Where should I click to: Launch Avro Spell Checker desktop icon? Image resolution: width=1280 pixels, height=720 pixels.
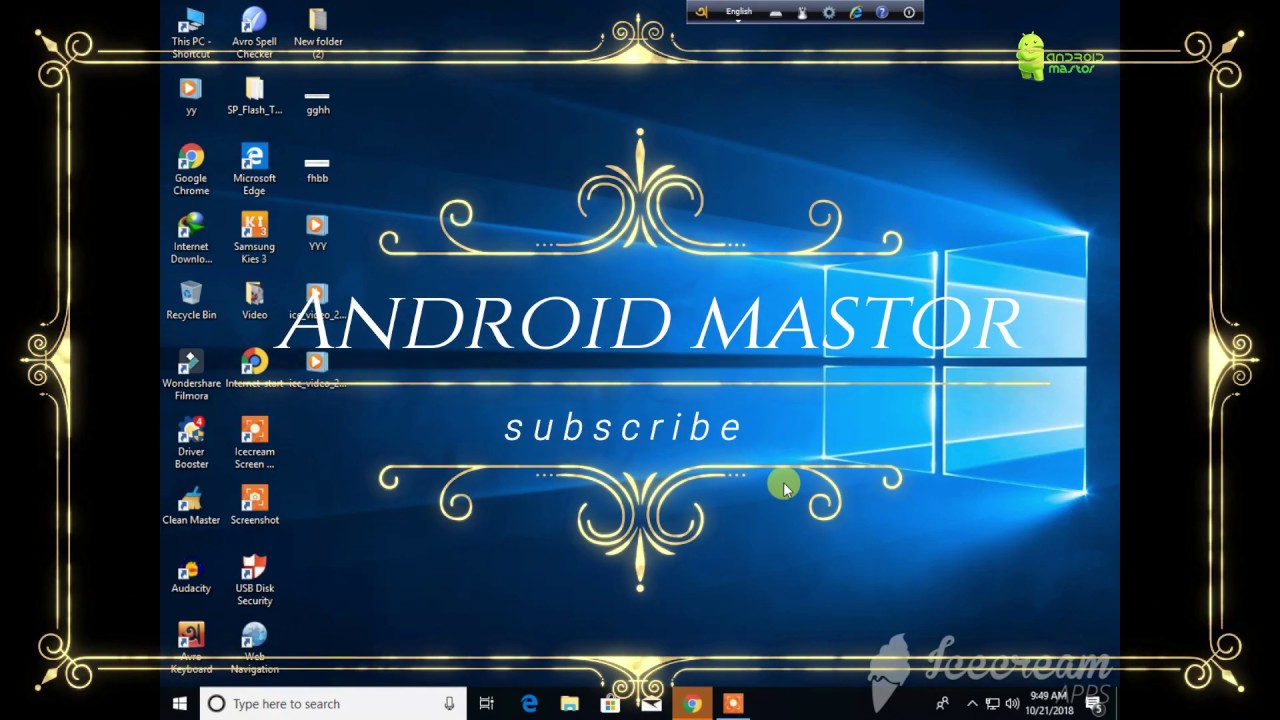coord(254,32)
